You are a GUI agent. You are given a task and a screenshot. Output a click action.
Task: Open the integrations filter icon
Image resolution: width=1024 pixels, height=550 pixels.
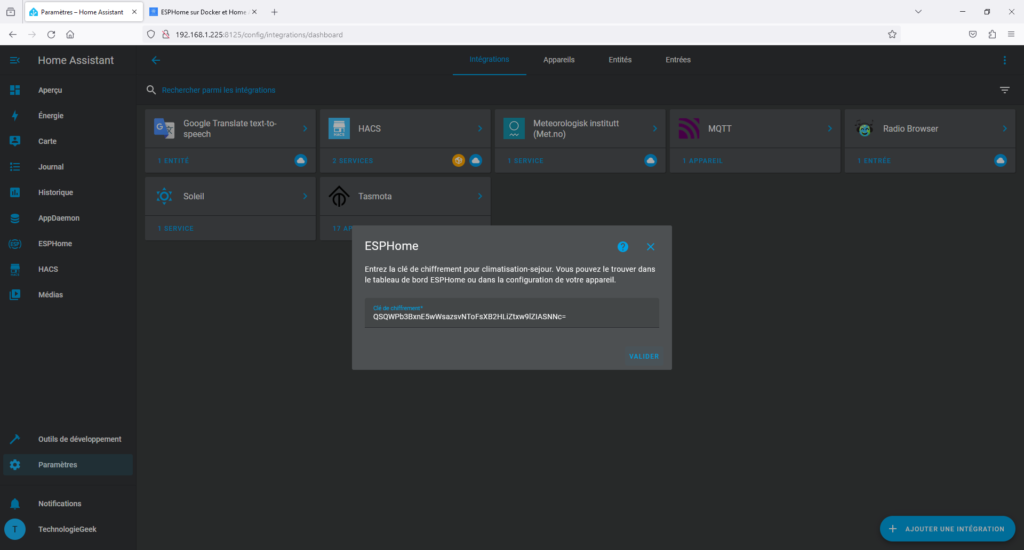(1004, 90)
